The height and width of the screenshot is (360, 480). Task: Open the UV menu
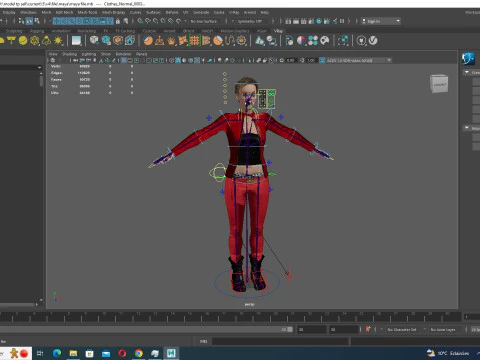185,12
